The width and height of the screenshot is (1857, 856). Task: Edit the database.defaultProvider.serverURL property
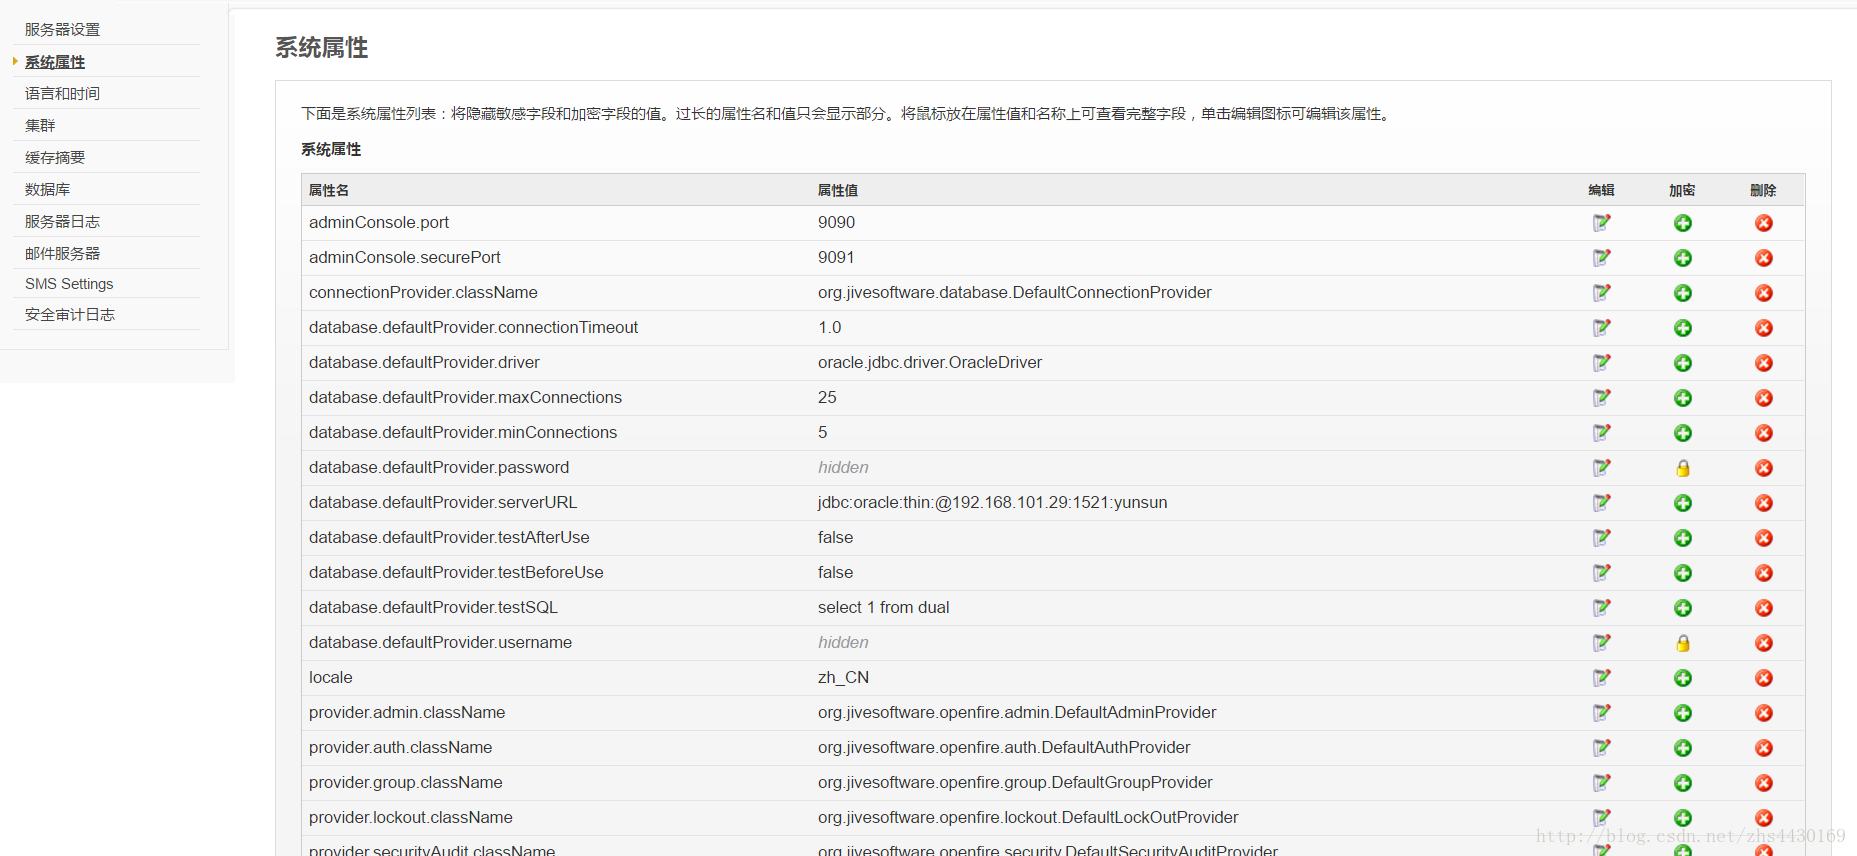pyautogui.click(x=1602, y=503)
